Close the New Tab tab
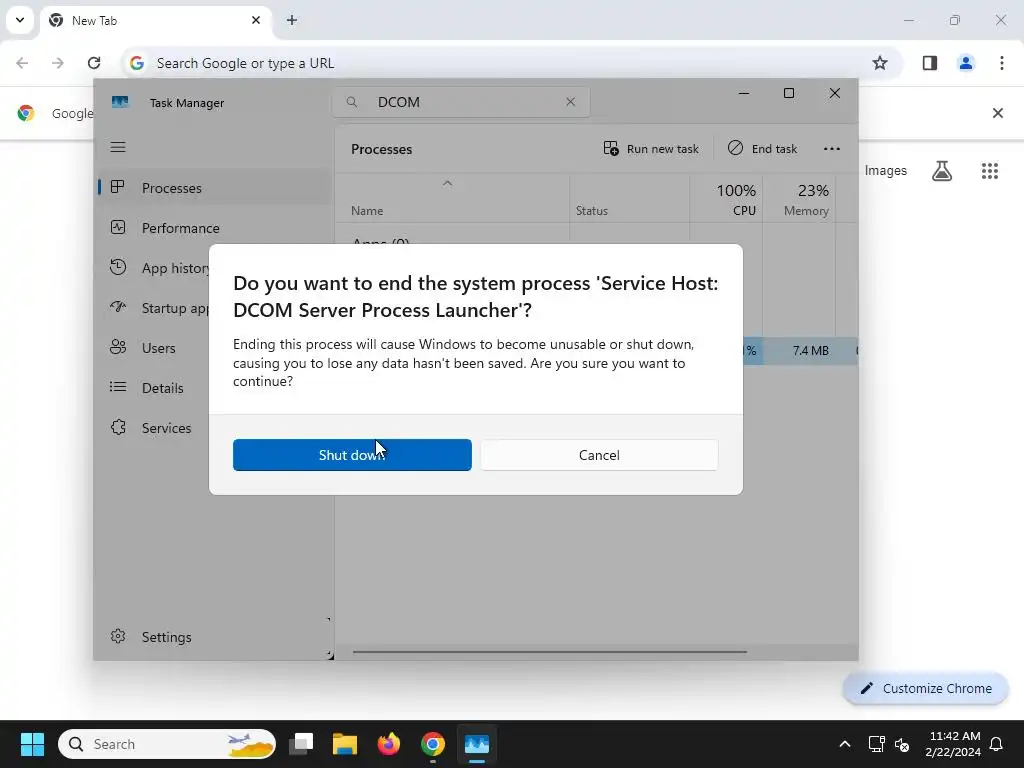1024x768 pixels. [256, 20]
